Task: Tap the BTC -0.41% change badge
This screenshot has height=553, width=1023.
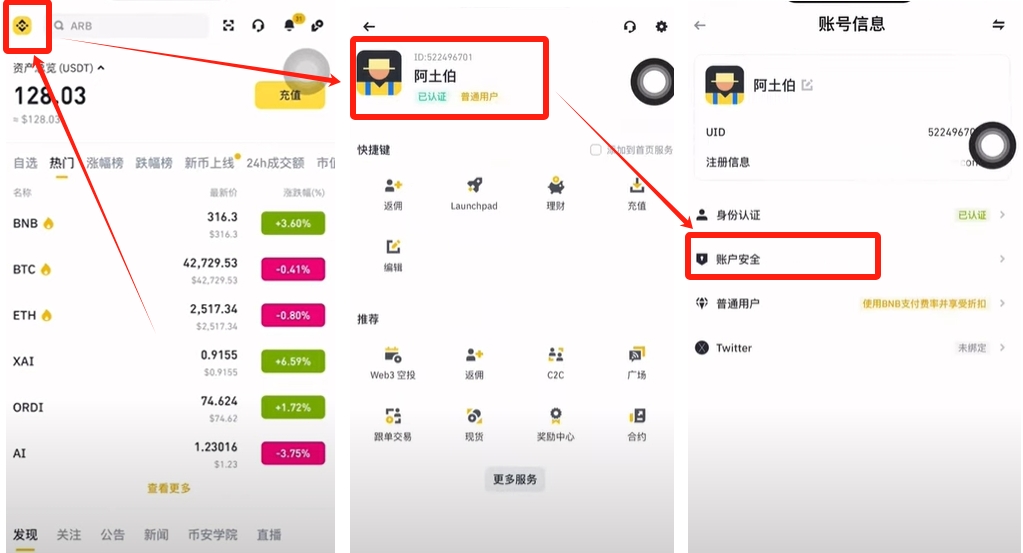Action: coord(293,269)
